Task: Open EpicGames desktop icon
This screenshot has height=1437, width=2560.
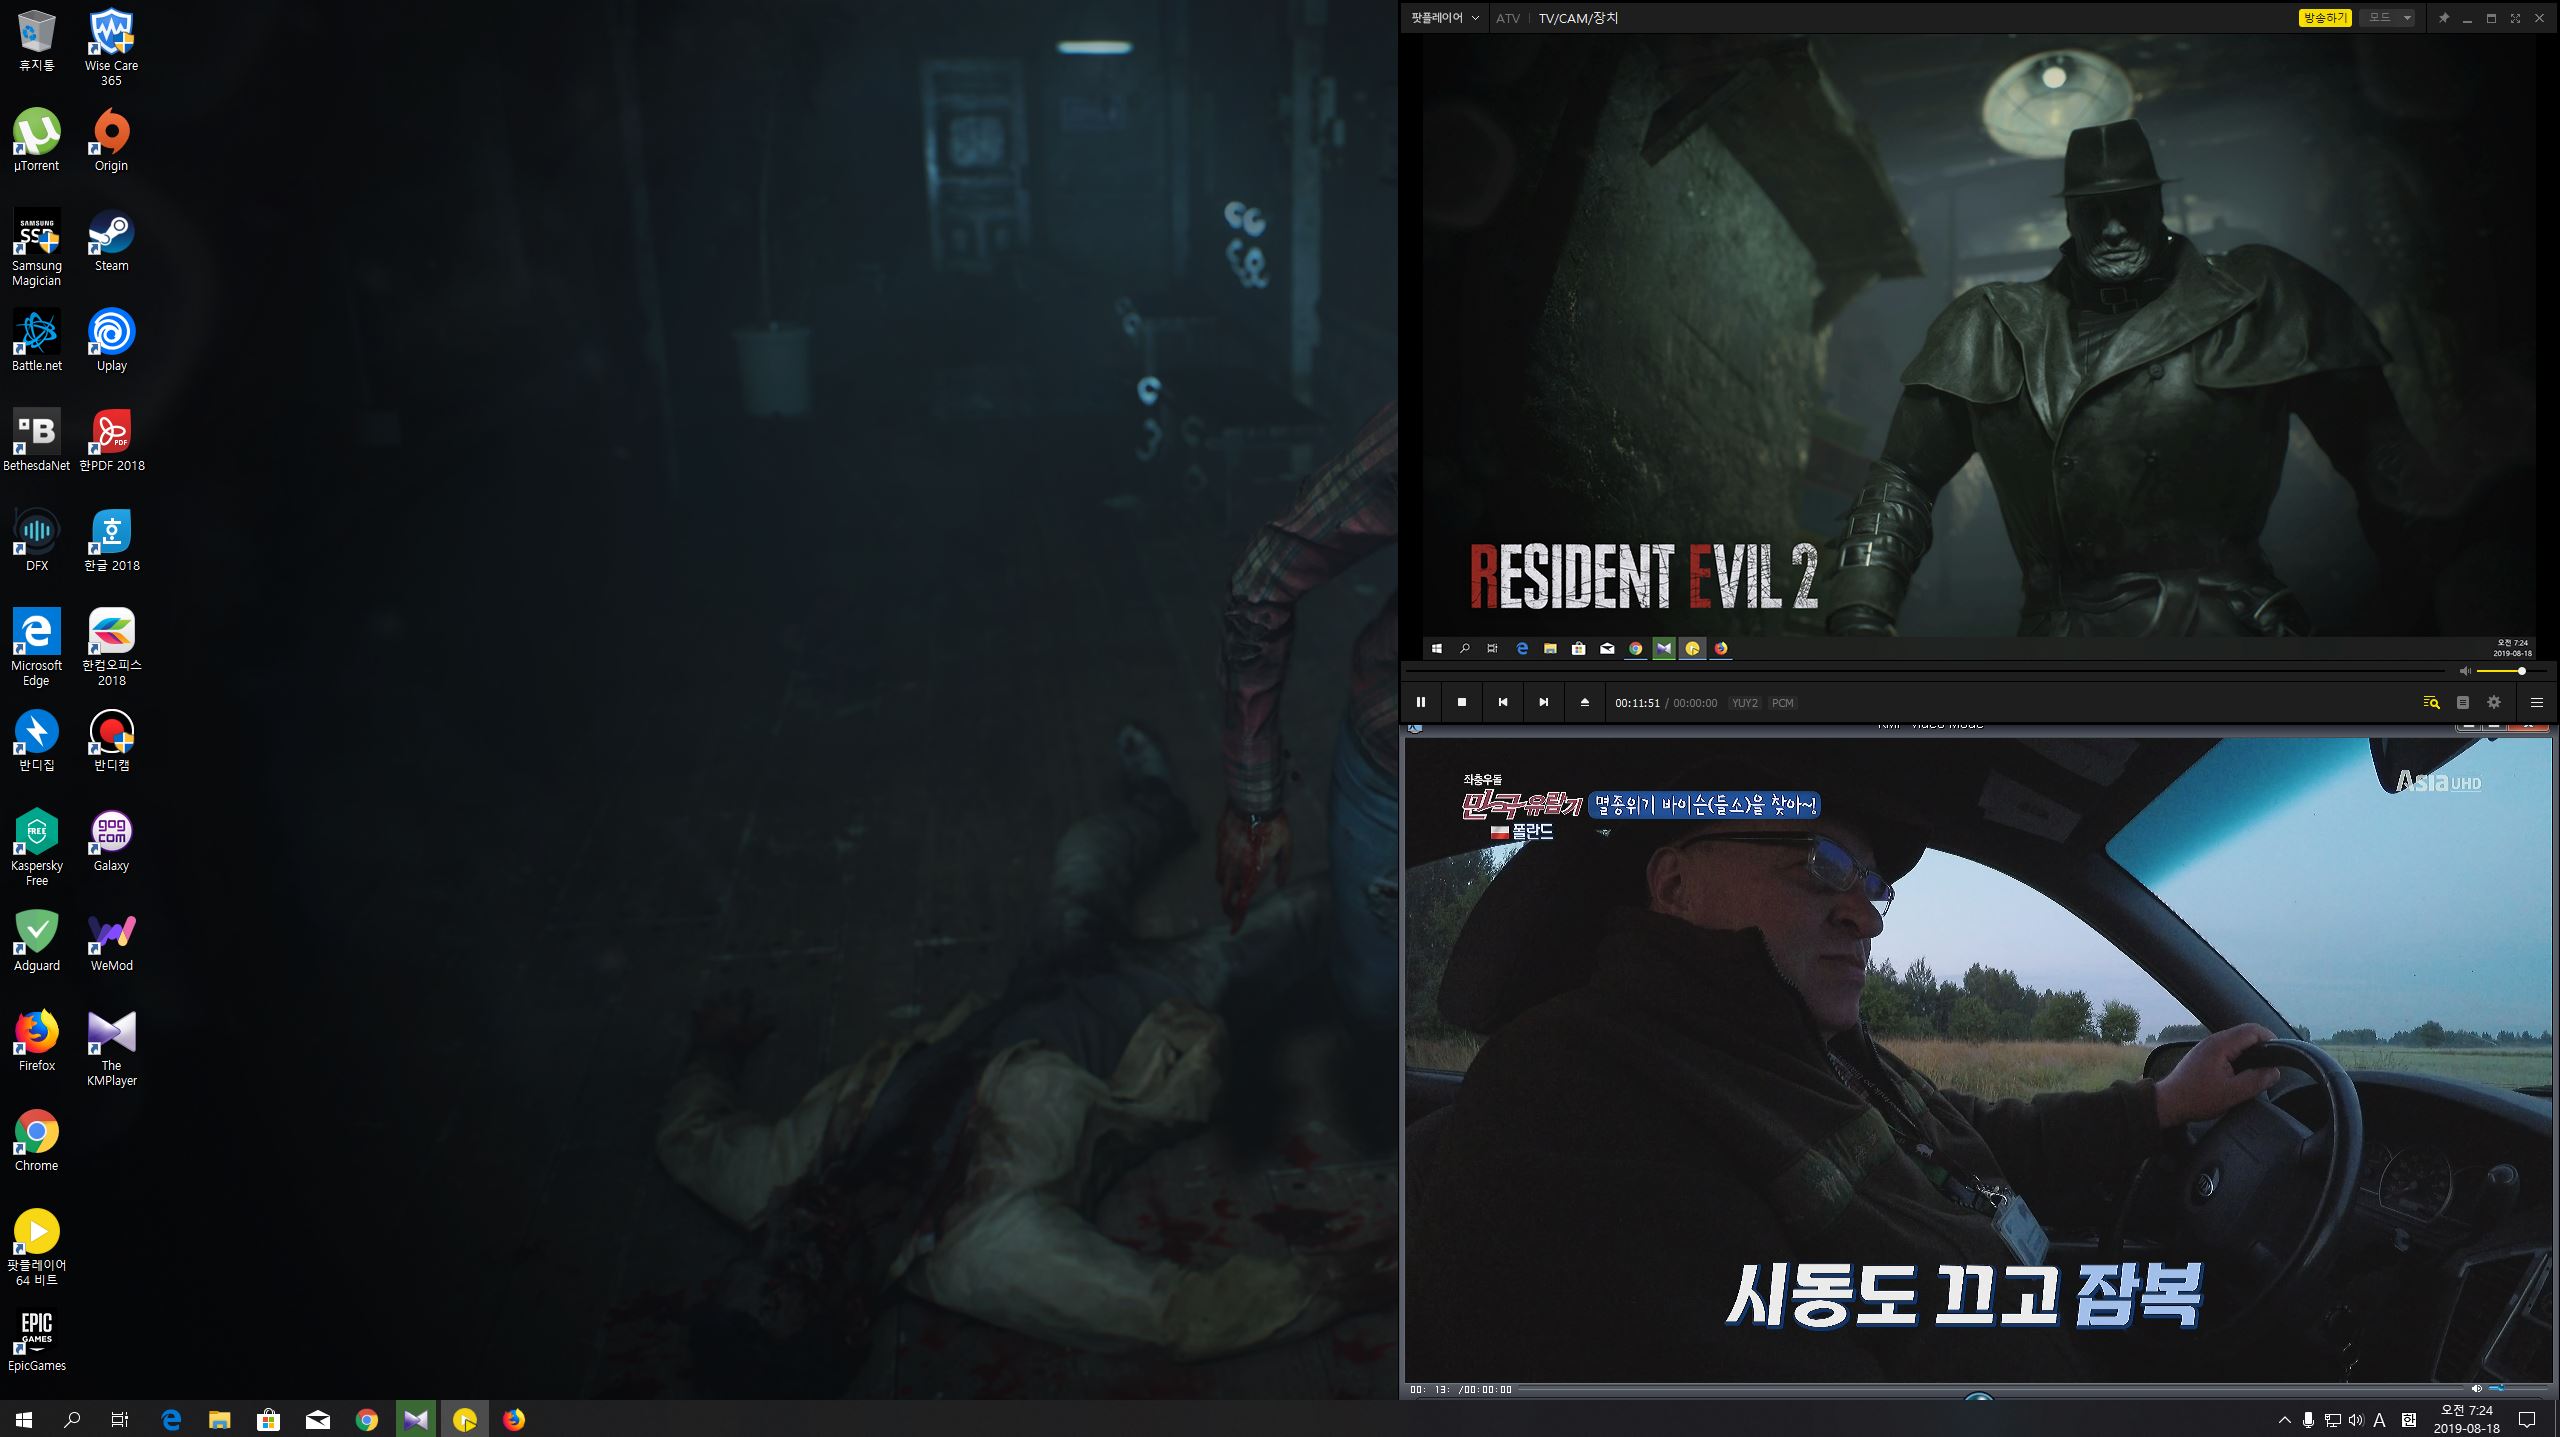Action: tap(37, 1340)
